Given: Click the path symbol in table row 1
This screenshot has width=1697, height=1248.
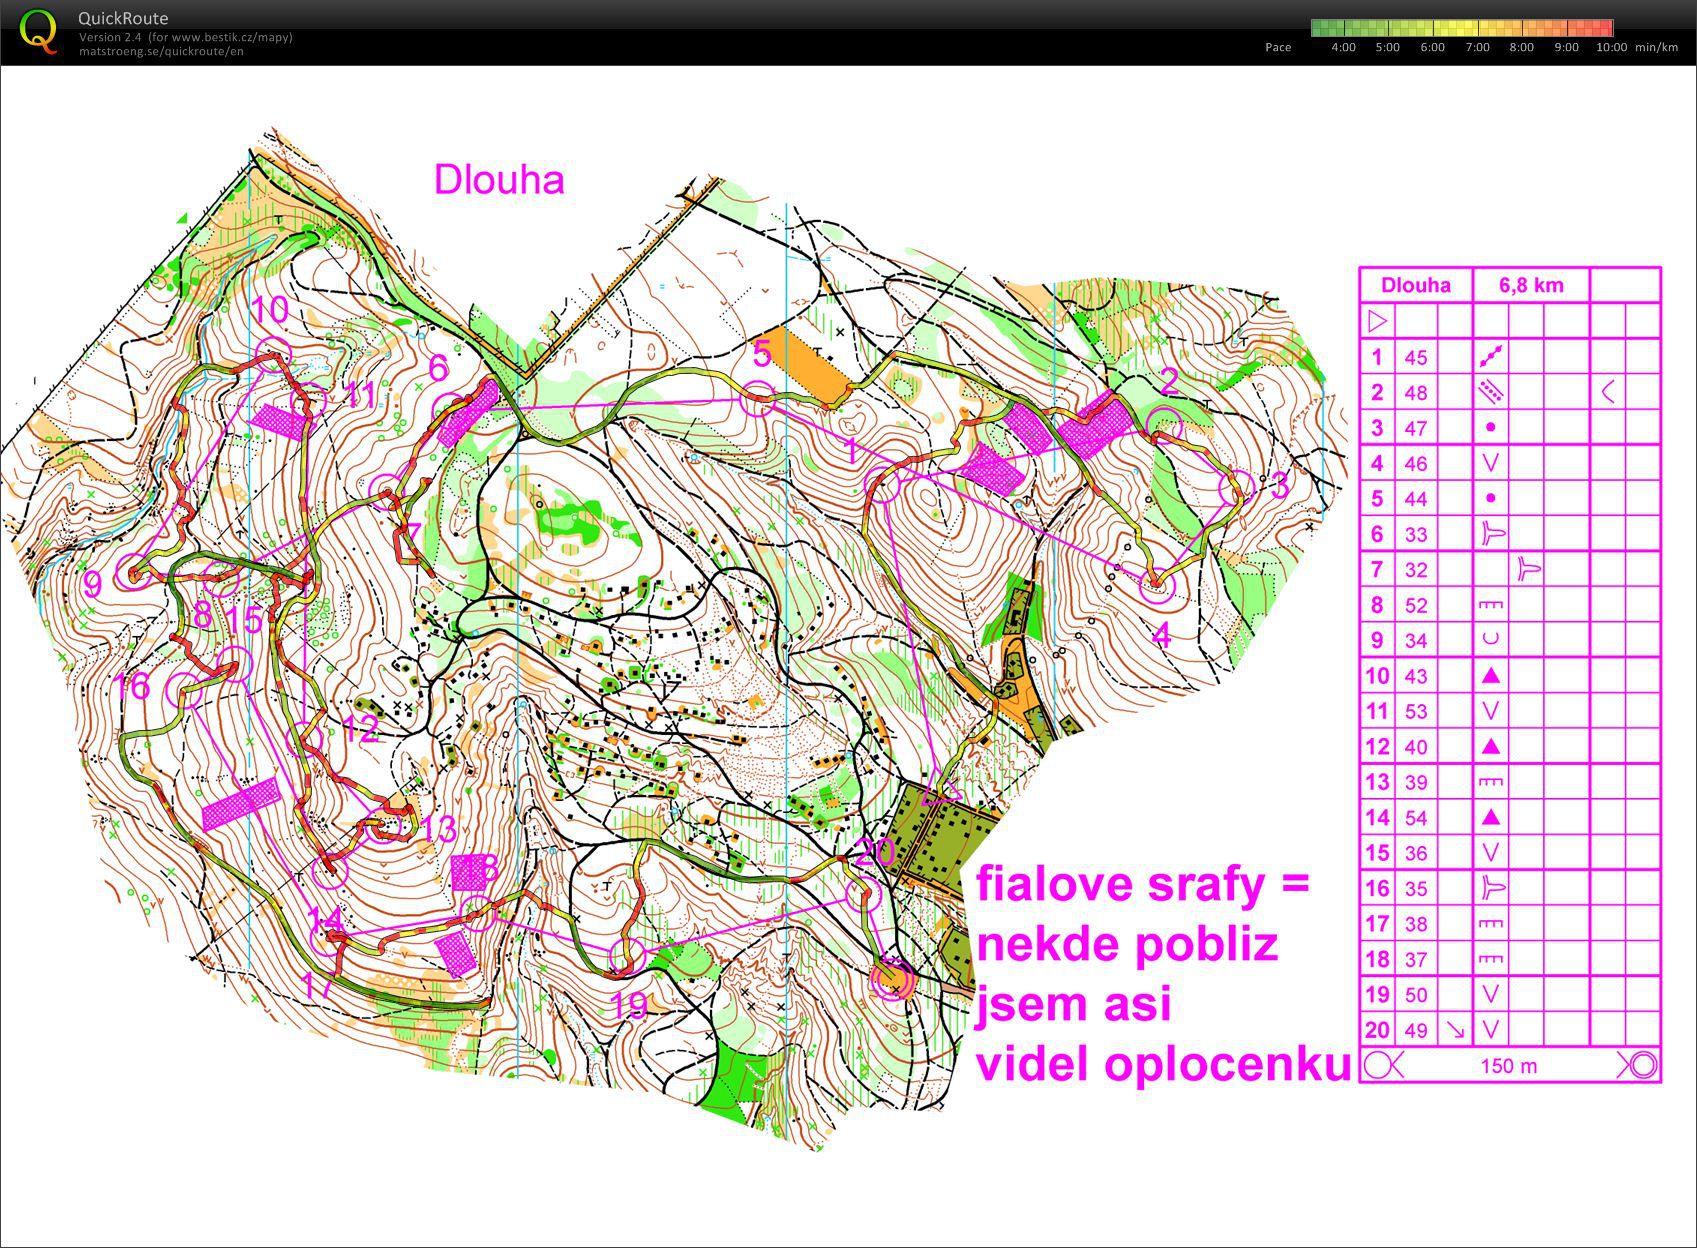Looking at the screenshot, I should click(x=1491, y=356).
